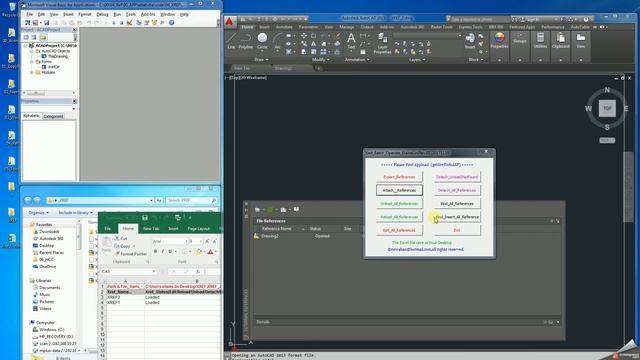
Task: Click the Export_References button
Action: coord(399,177)
